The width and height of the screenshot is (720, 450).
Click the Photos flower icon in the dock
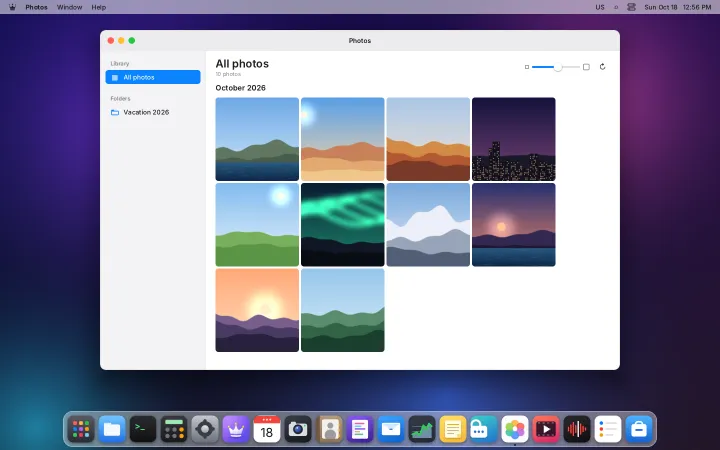pyautogui.click(x=515, y=429)
